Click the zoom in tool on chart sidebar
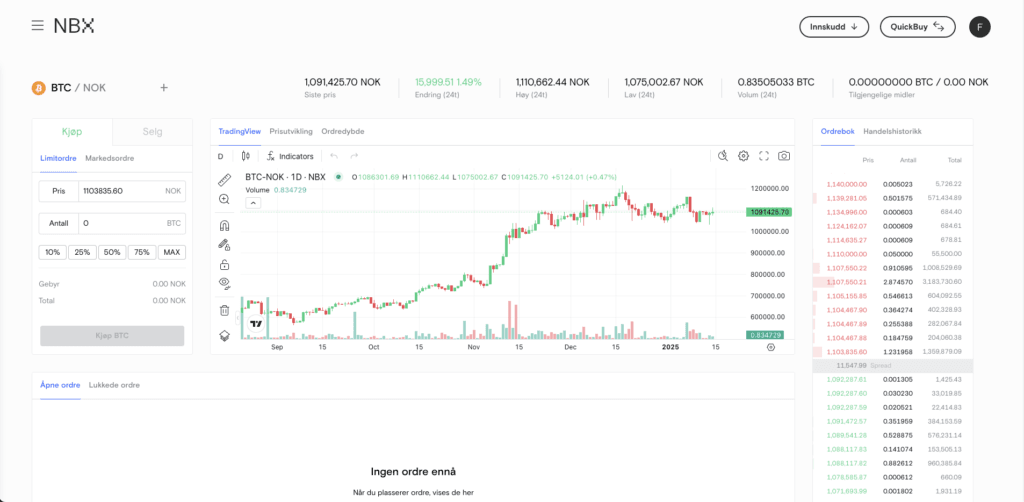The image size is (1024, 502). 224,200
